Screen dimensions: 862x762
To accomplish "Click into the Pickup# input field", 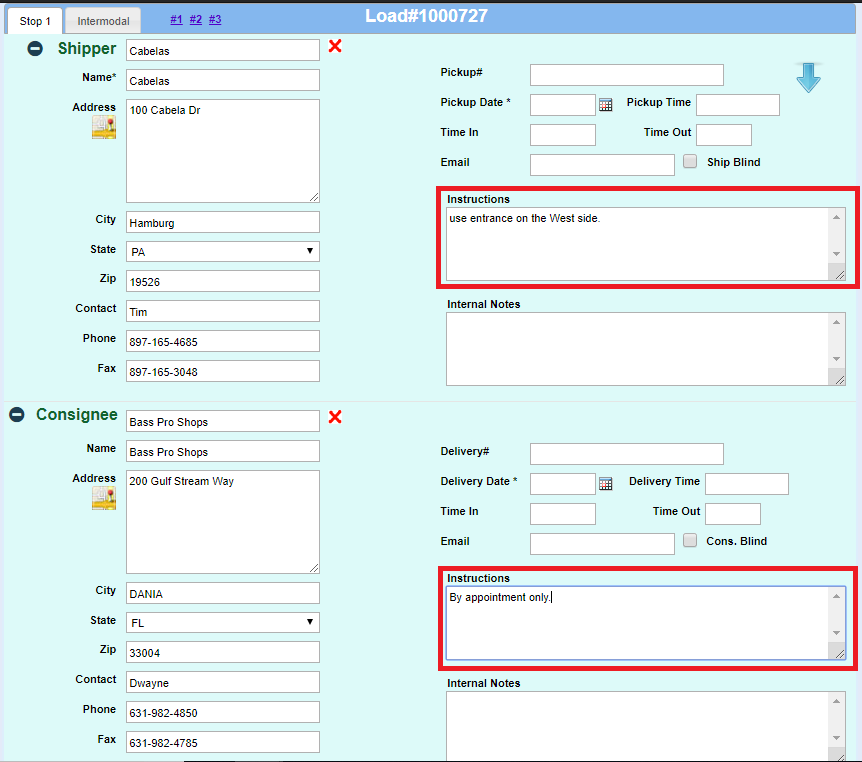I will (626, 75).
